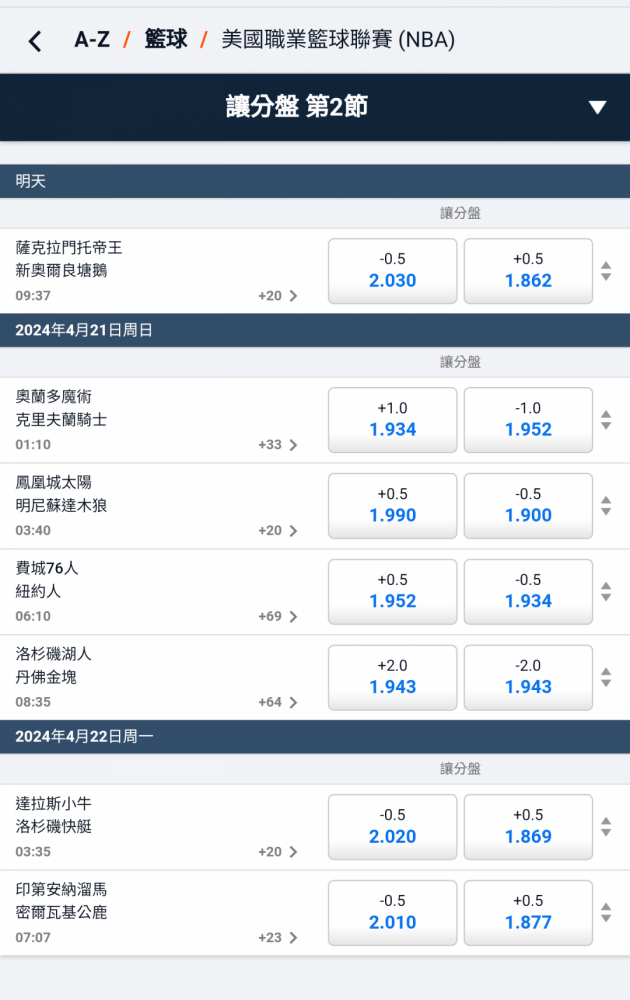Open +20 more markets for 鳳凰城太陽
Screen dimensions: 630x1000
pos(277,531)
